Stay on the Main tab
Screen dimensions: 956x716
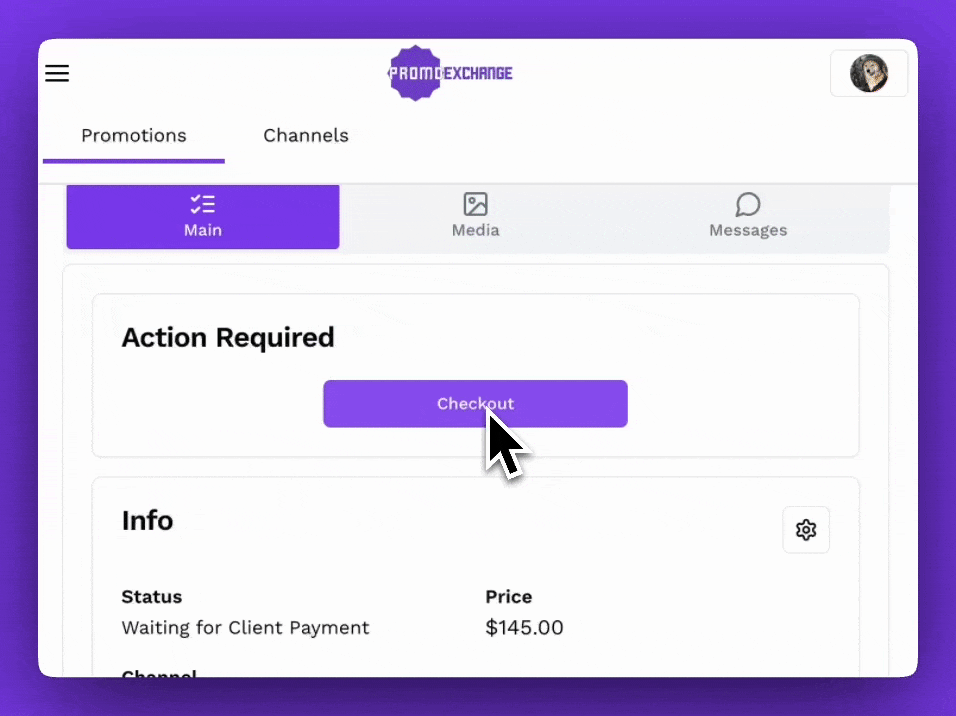click(202, 216)
